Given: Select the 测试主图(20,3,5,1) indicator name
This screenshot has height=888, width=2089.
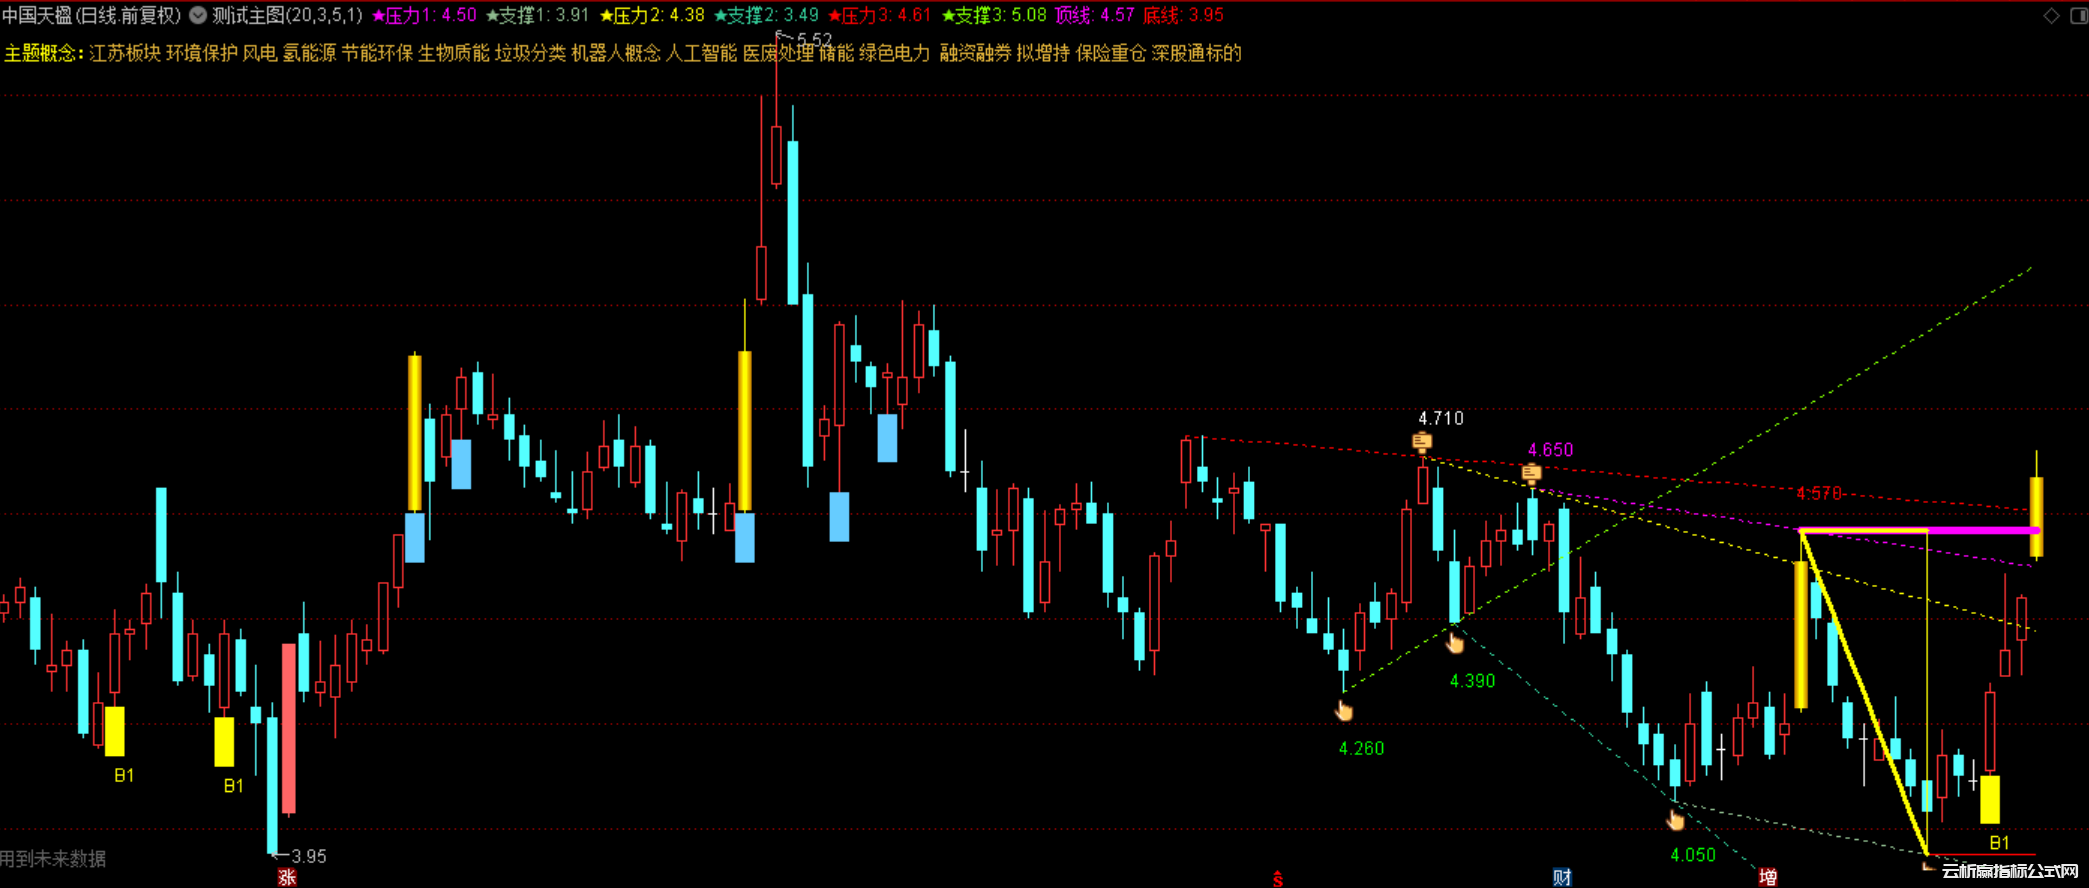Looking at the screenshot, I should 287,15.
